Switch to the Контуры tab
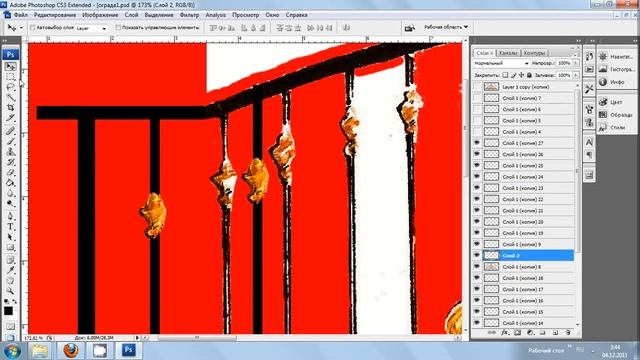The image size is (640, 360). tap(534, 53)
